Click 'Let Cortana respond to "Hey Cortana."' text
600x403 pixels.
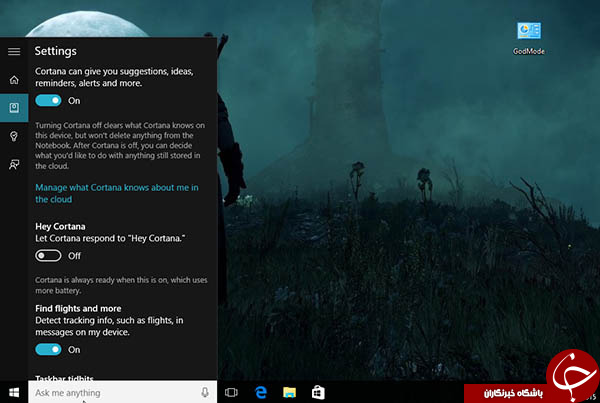(x=110, y=238)
